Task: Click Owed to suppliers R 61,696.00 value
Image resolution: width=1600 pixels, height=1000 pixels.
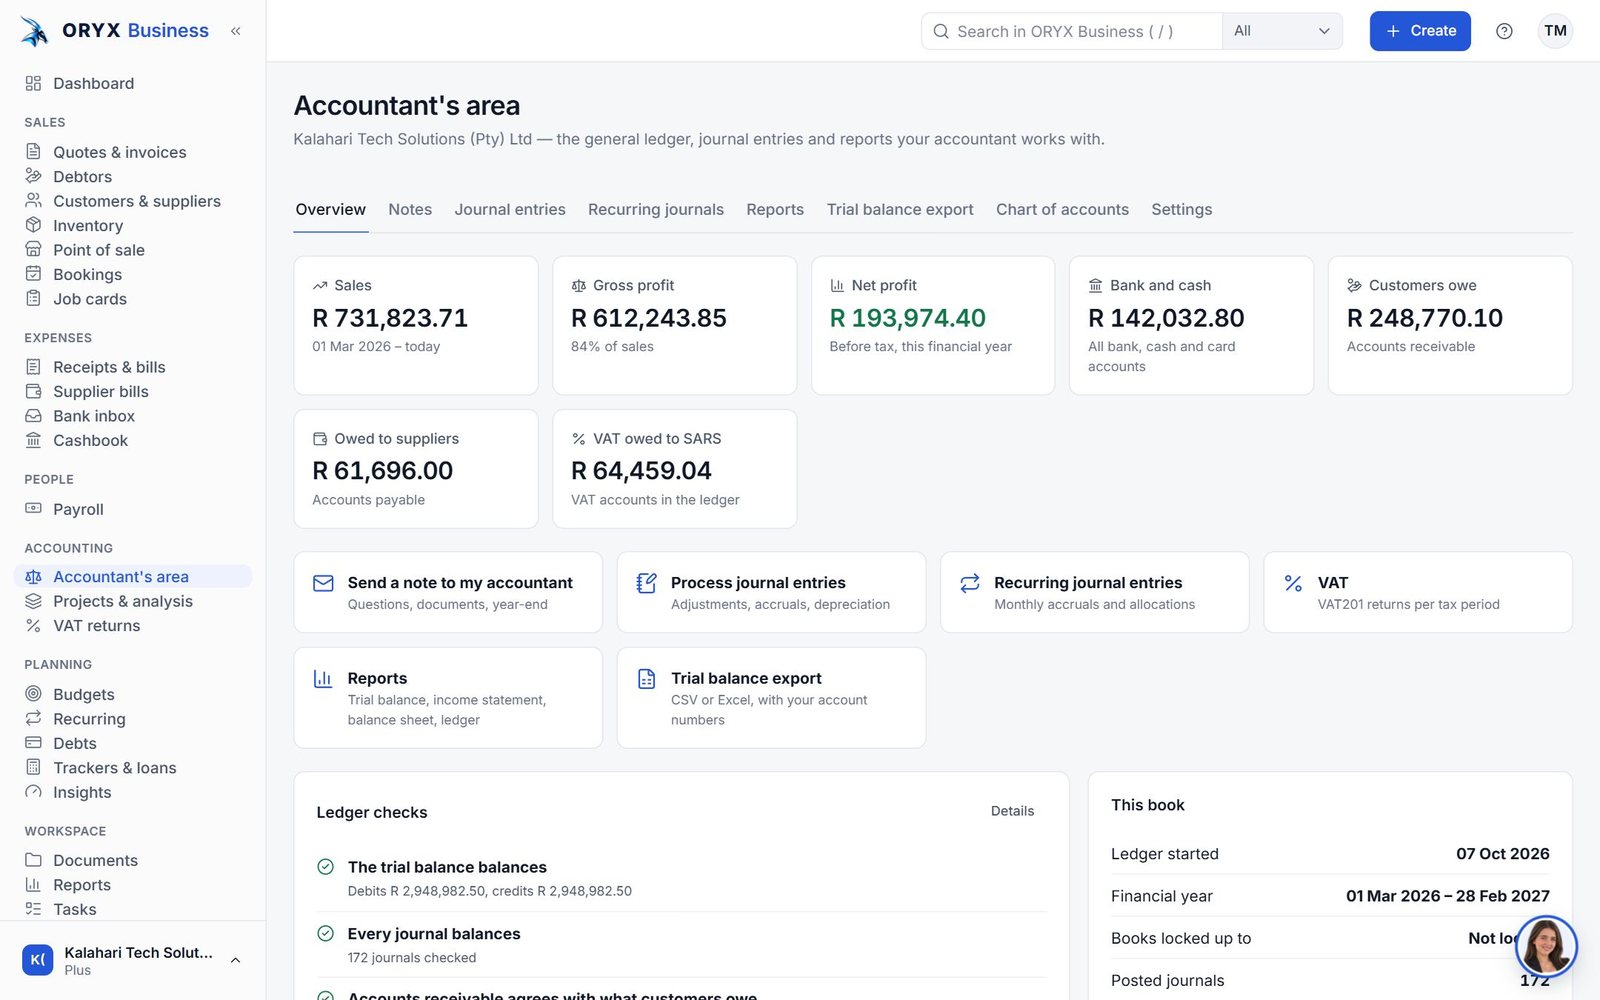Action: coord(383,470)
